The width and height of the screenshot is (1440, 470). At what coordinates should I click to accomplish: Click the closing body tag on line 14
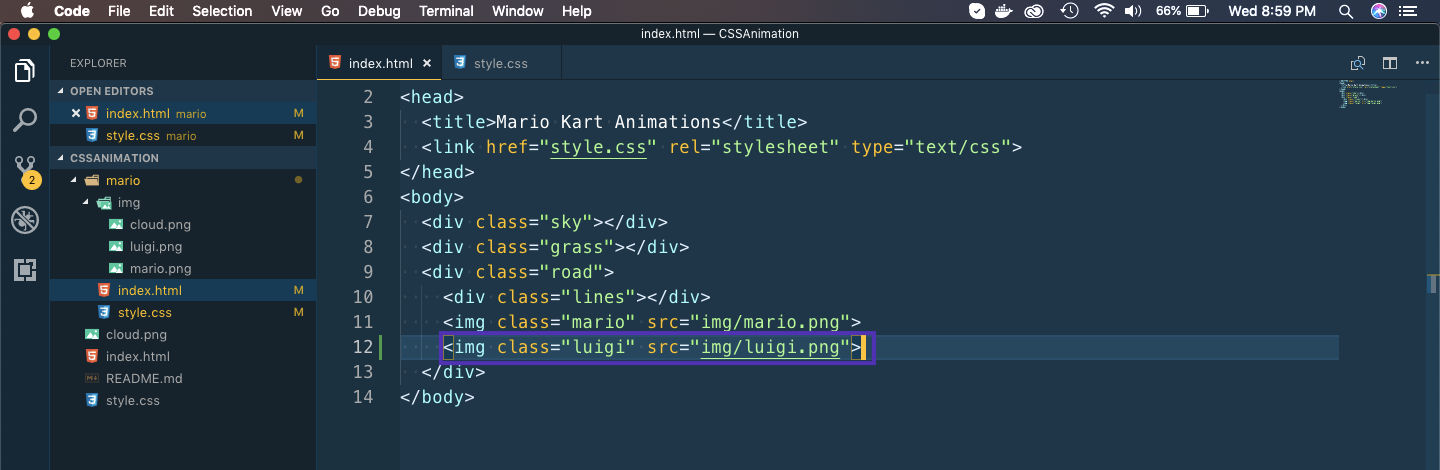437,397
